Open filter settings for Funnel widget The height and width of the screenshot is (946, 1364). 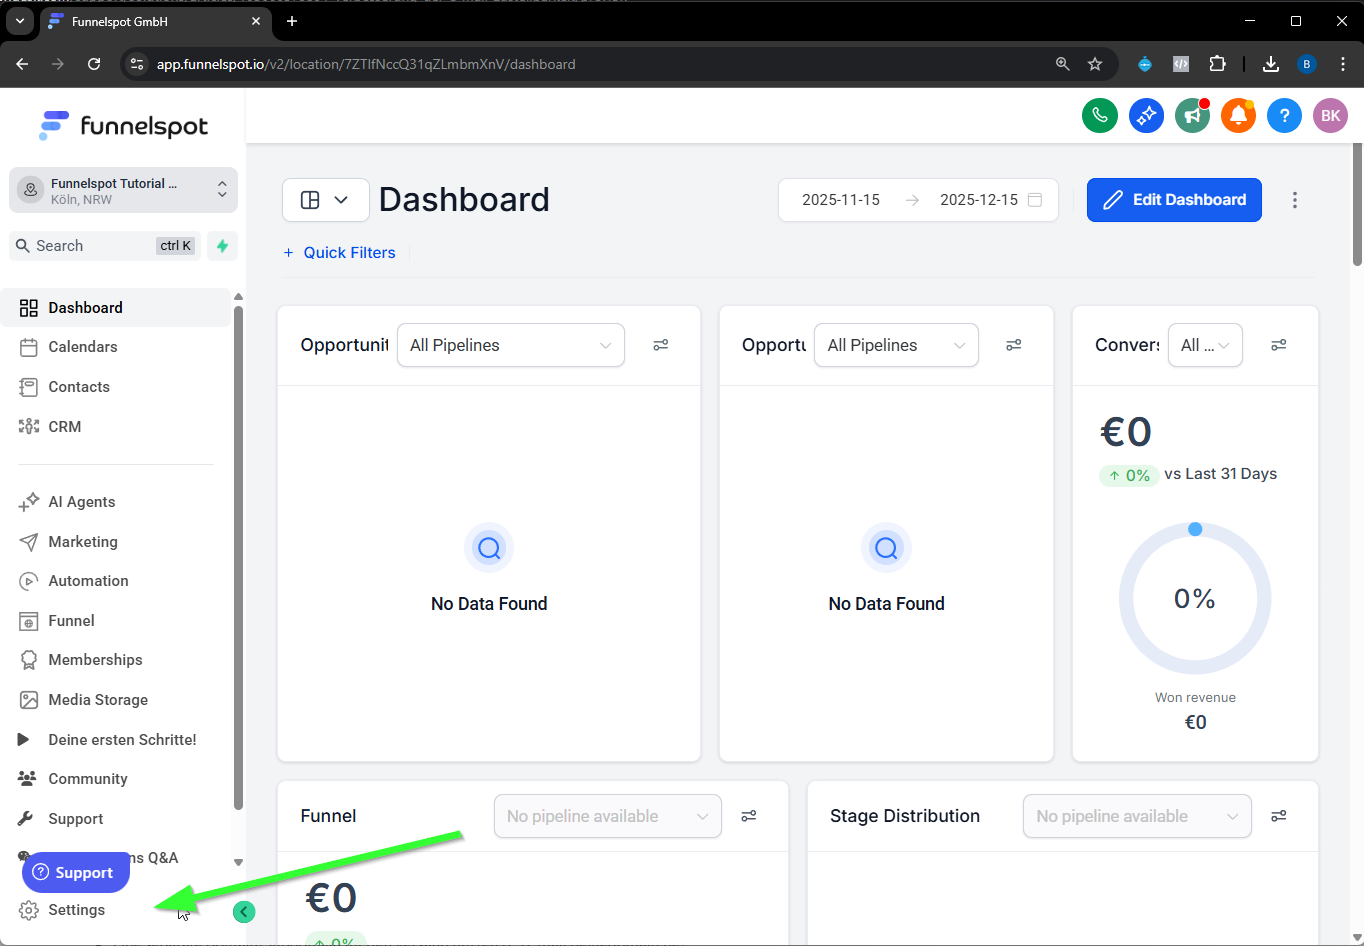tap(749, 816)
